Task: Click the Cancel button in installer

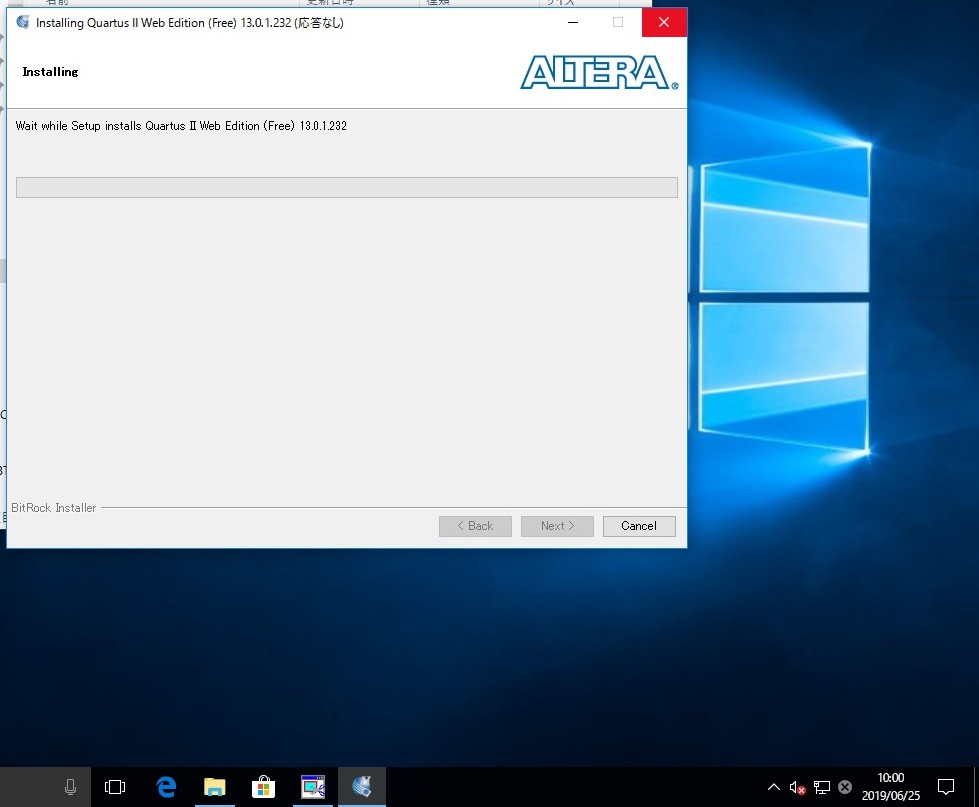Action: (x=639, y=526)
